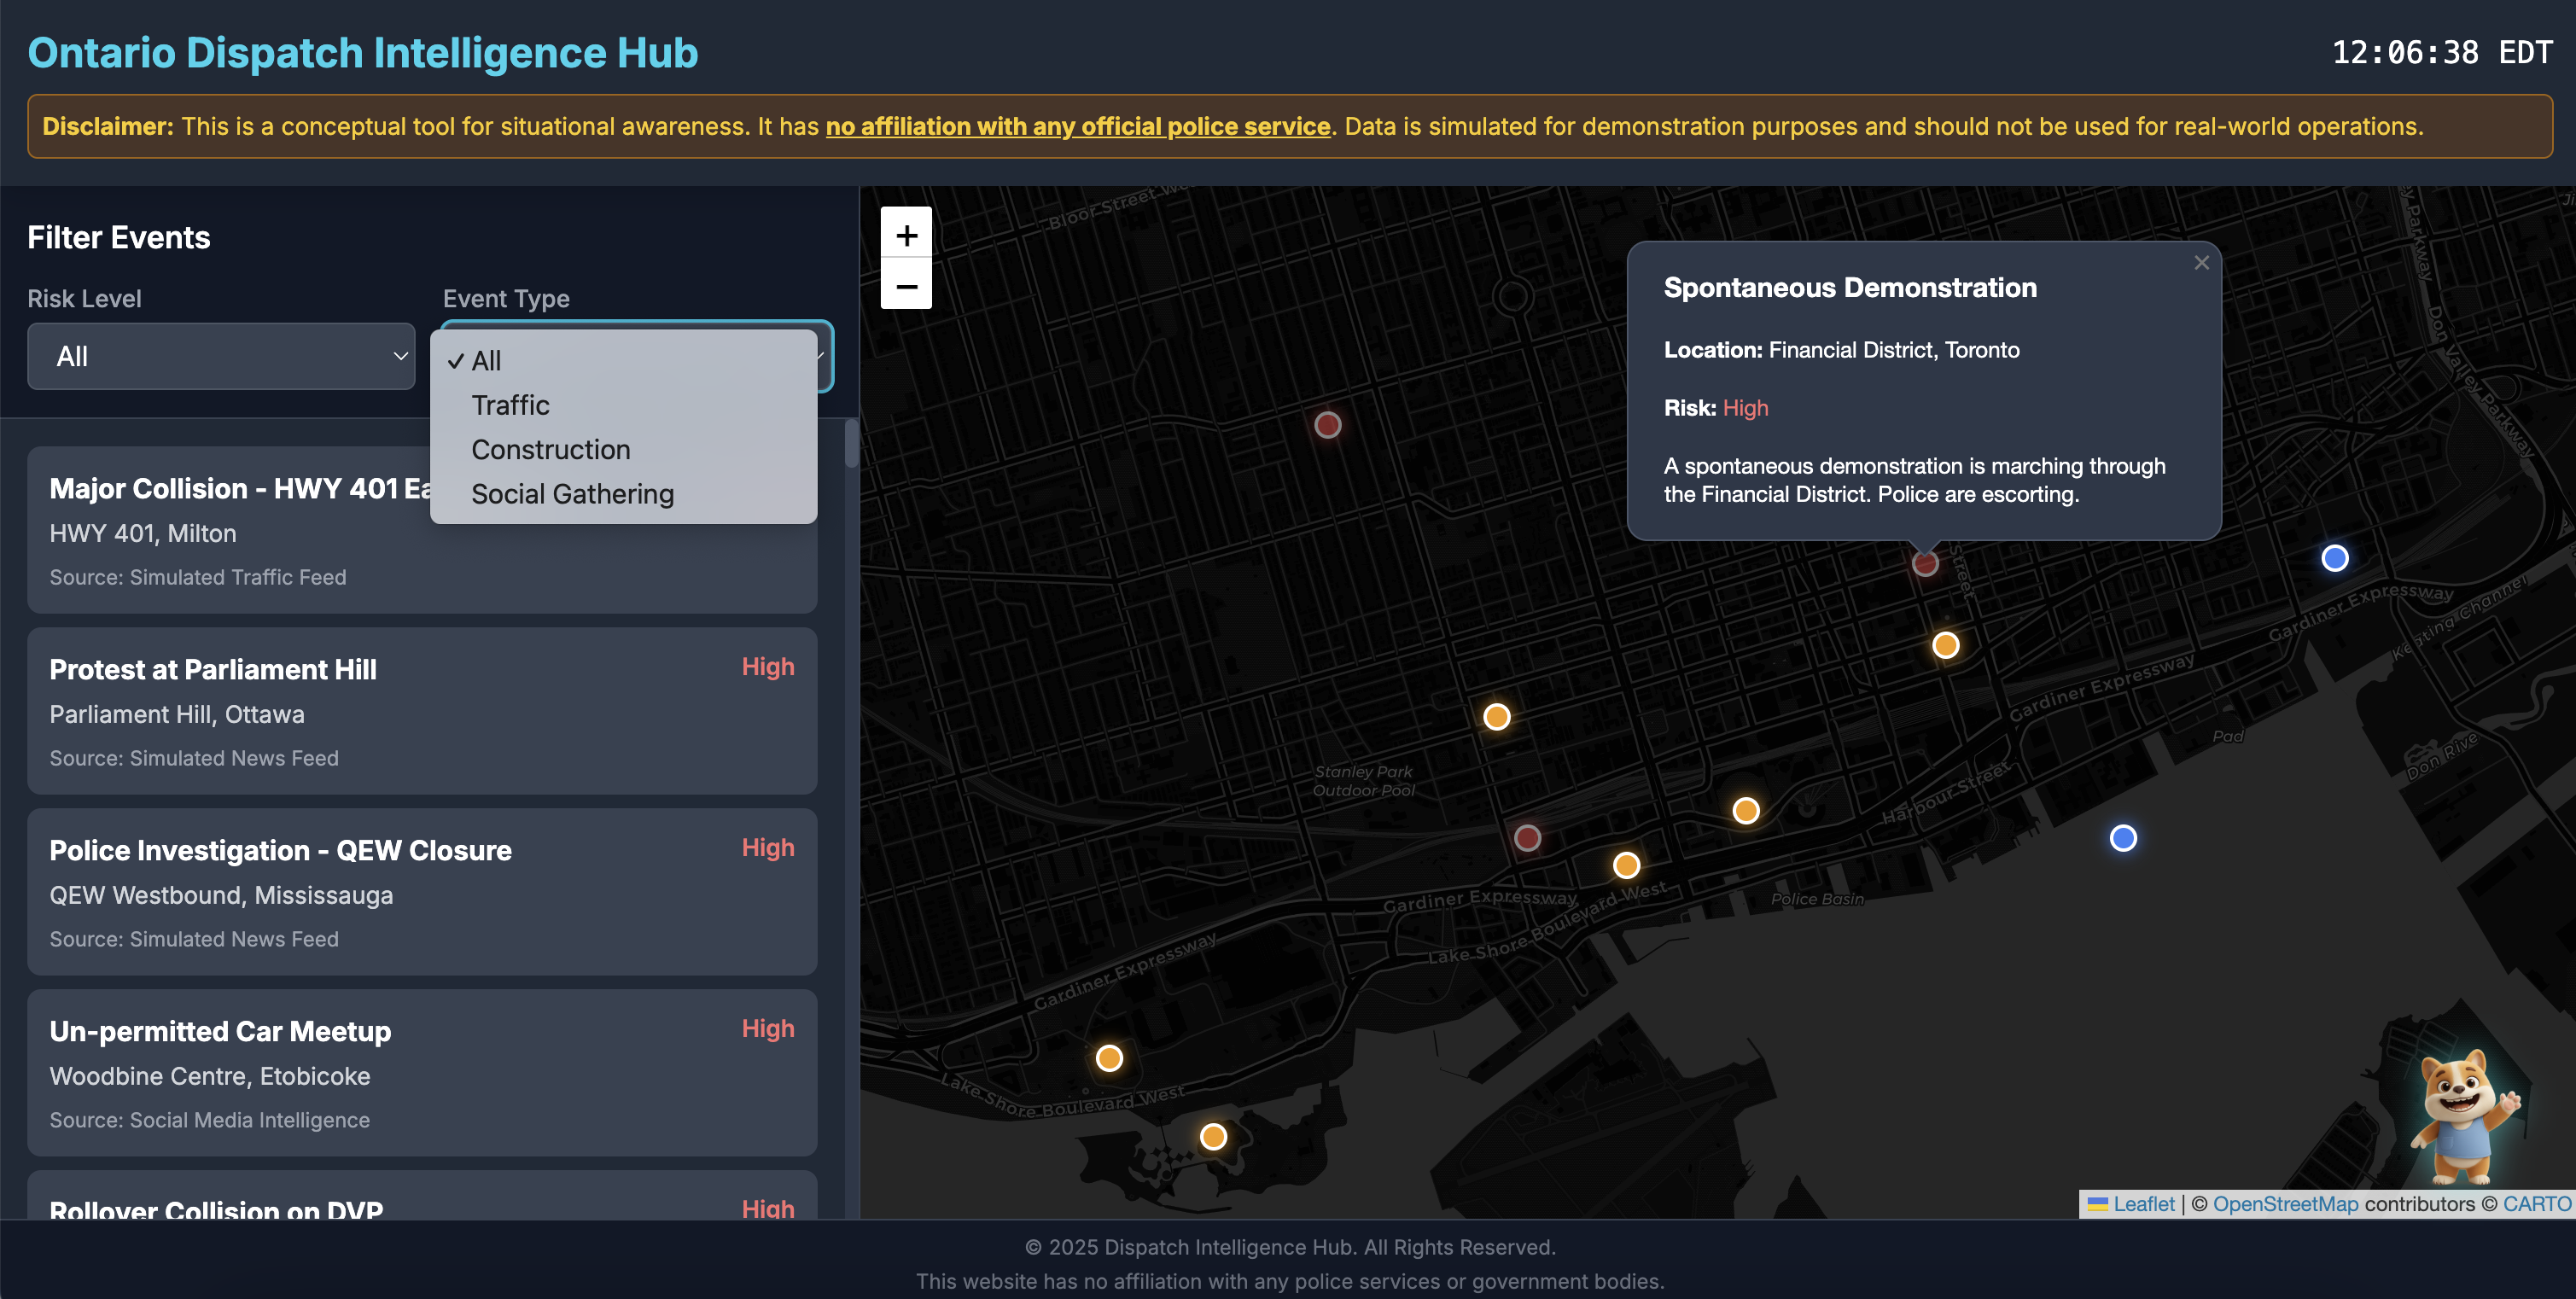Click the corgi mascot assistant icon
The width and height of the screenshot is (2576, 1299).
pyautogui.click(x=2462, y=1116)
